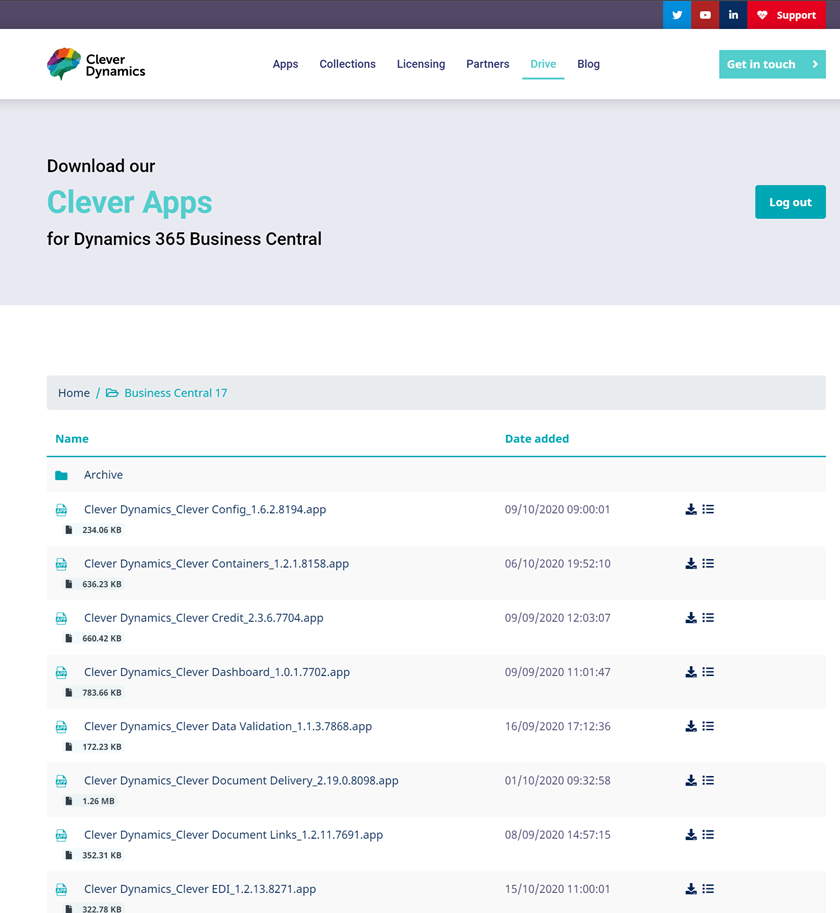Open the Apps menu item

[x=285, y=64]
